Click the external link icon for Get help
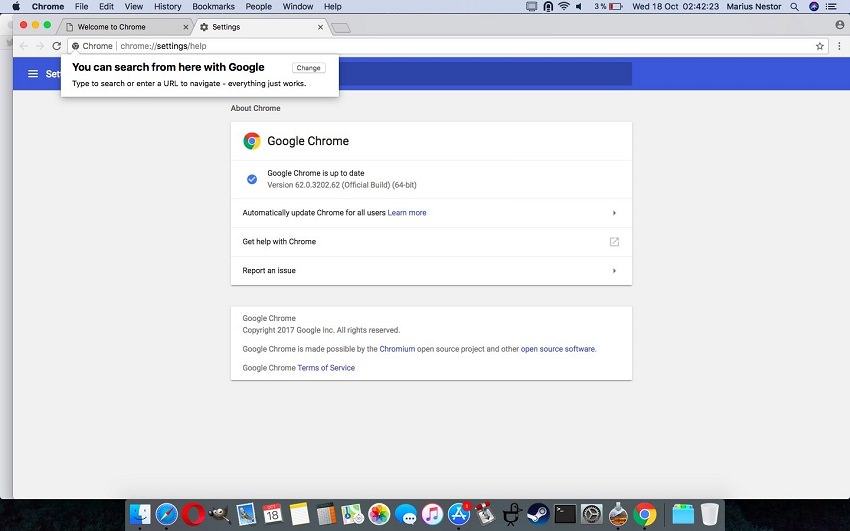 click(614, 242)
